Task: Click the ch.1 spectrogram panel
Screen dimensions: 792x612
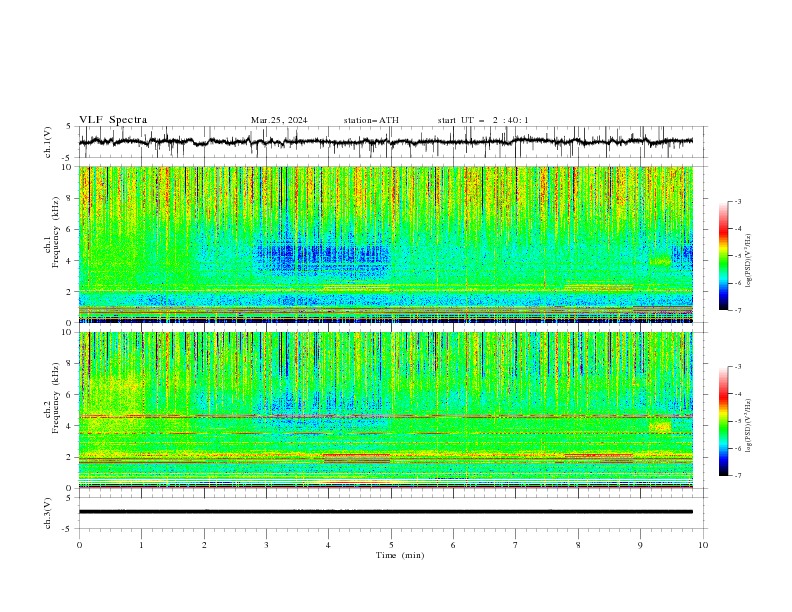Action: point(386,244)
